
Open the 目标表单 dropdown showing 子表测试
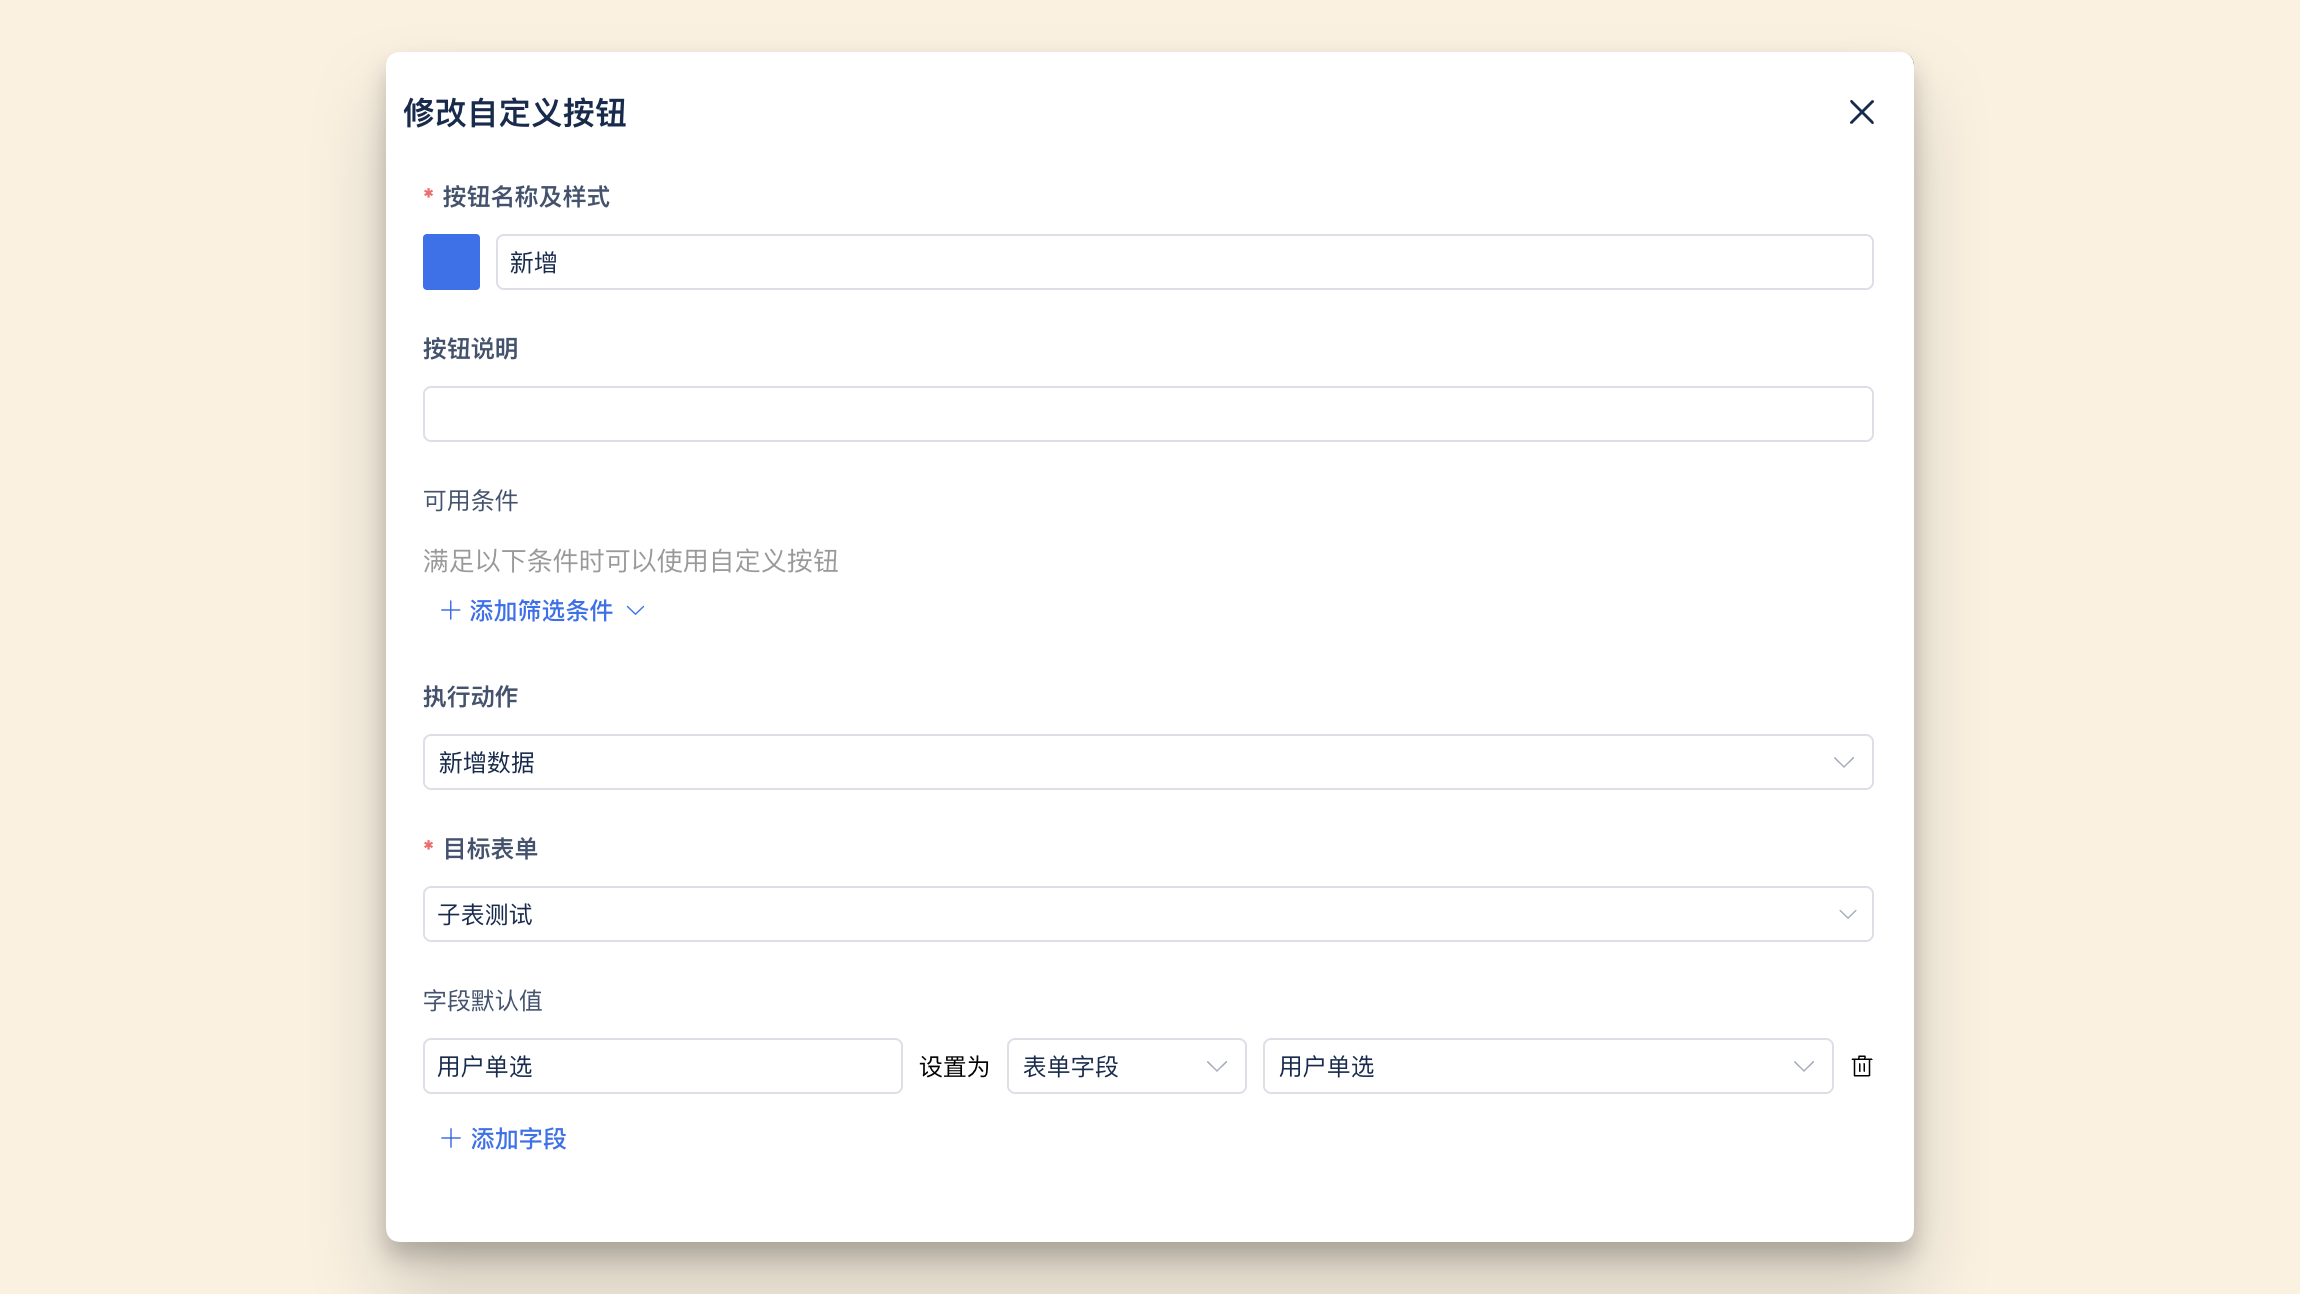1148,913
